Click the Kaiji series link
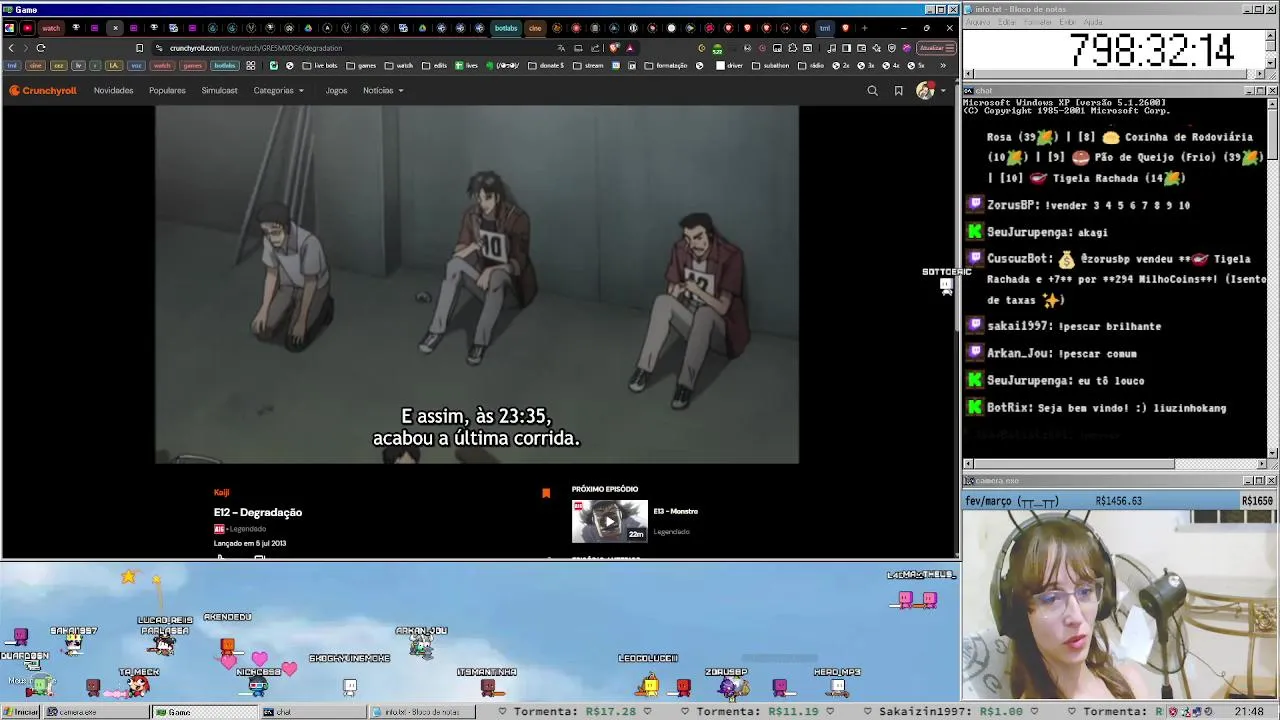This screenshot has width=1280, height=720. (221, 492)
